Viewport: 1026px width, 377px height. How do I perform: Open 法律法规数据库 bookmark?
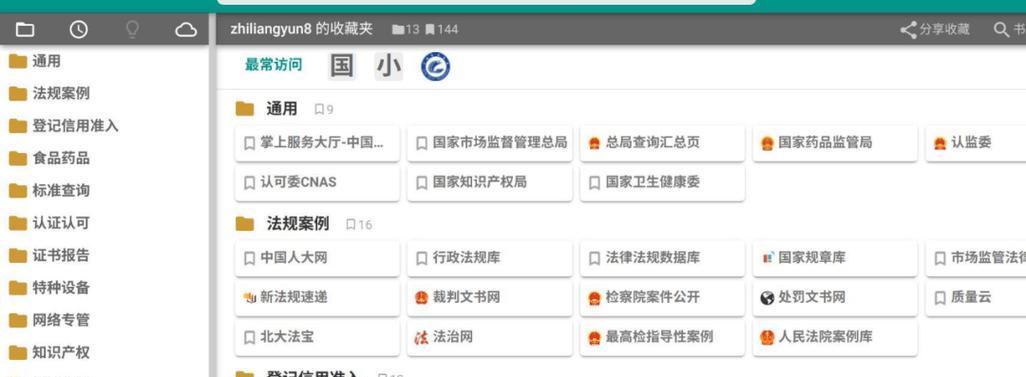pyautogui.click(x=662, y=258)
